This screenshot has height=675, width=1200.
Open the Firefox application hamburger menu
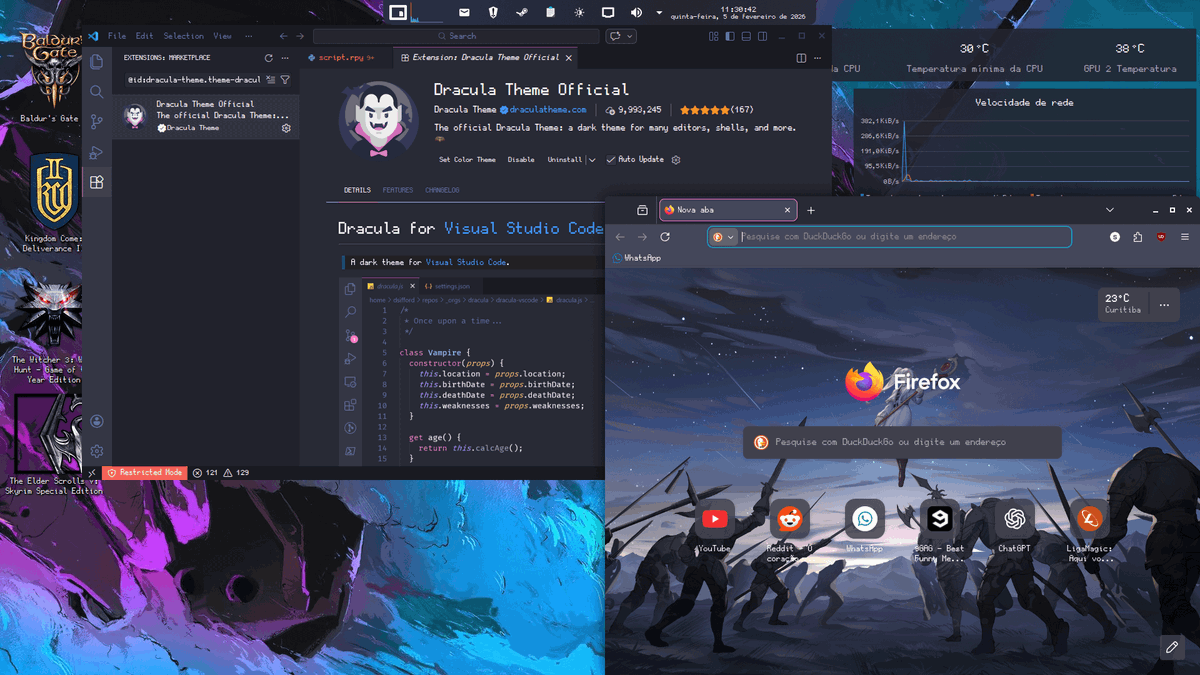click(x=1185, y=237)
